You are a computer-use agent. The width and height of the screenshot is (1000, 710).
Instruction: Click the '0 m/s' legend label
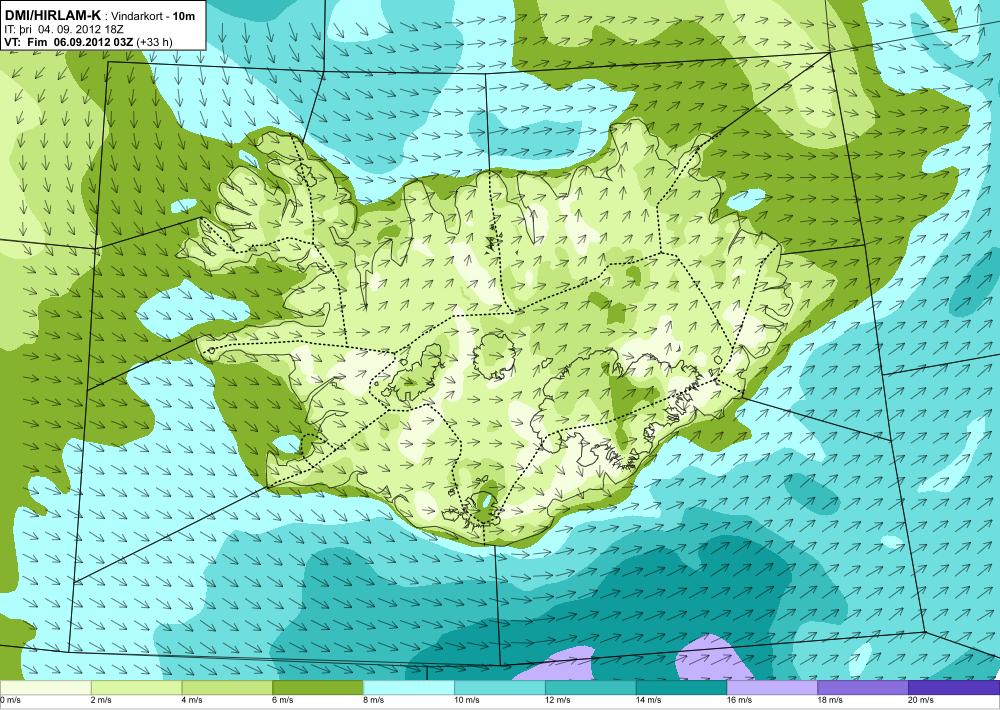click(x=11, y=700)
